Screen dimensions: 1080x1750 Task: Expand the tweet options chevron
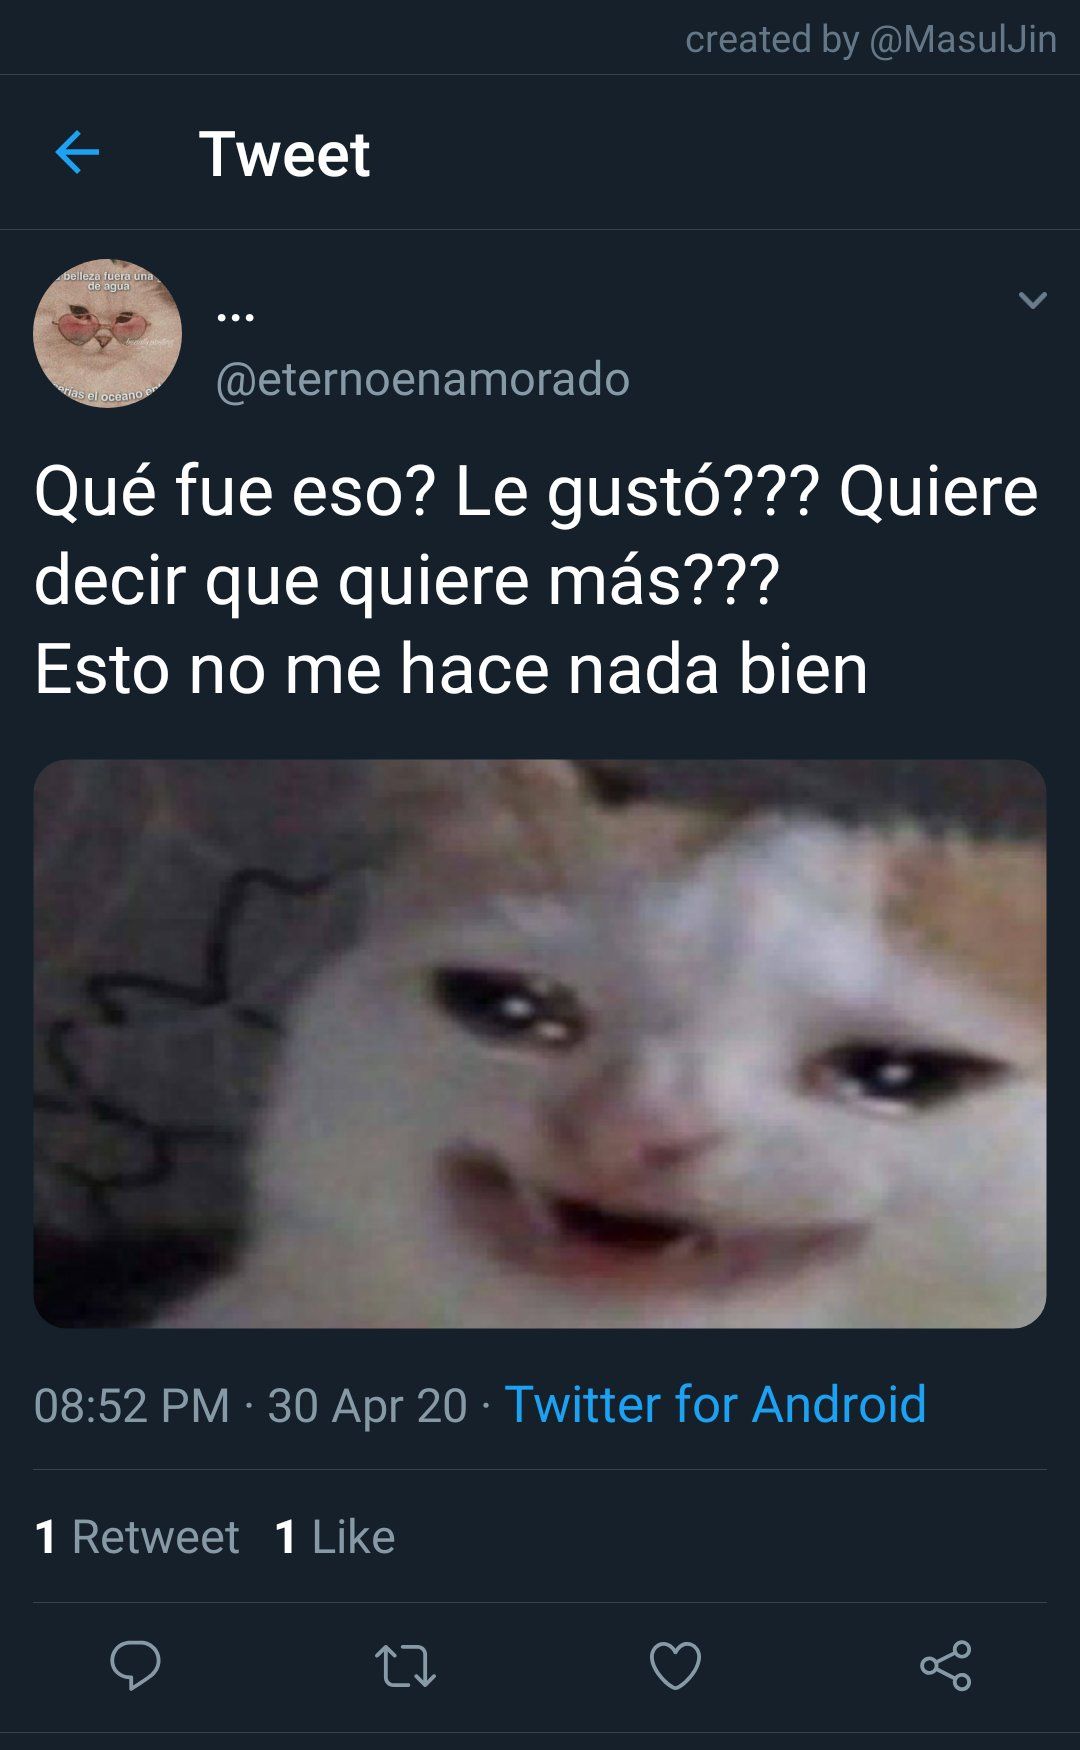(x=1032, y=299)
